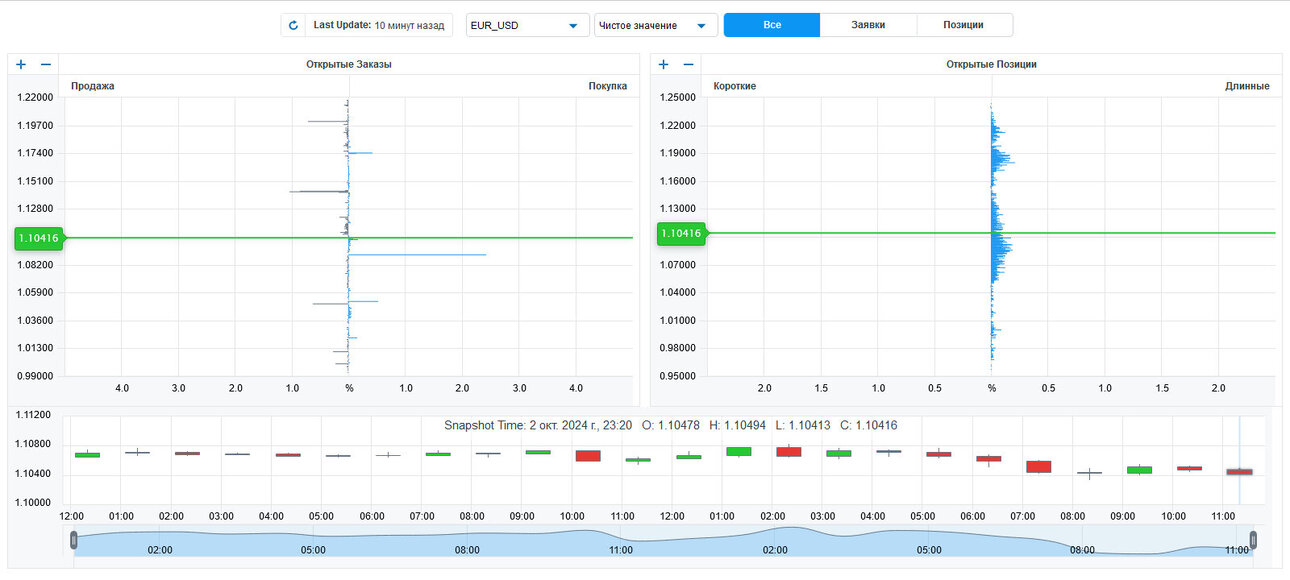Click the Длинные label
This screenshot has width=1290, height=580.
(x=1247, y=86)
